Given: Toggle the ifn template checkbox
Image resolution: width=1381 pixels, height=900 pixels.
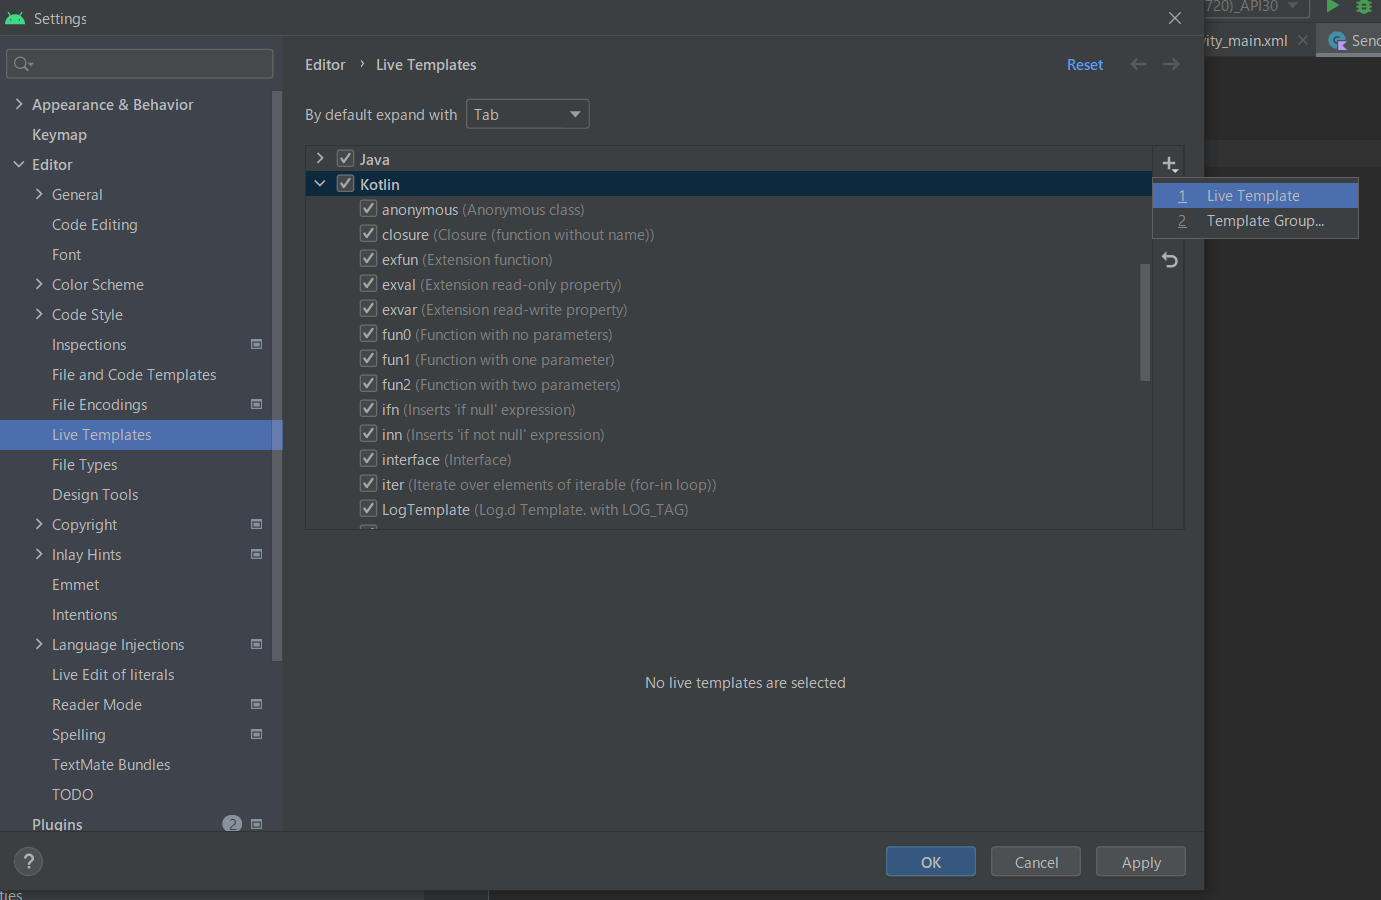Looking at the screenshot, I should (x=368, y=408).
